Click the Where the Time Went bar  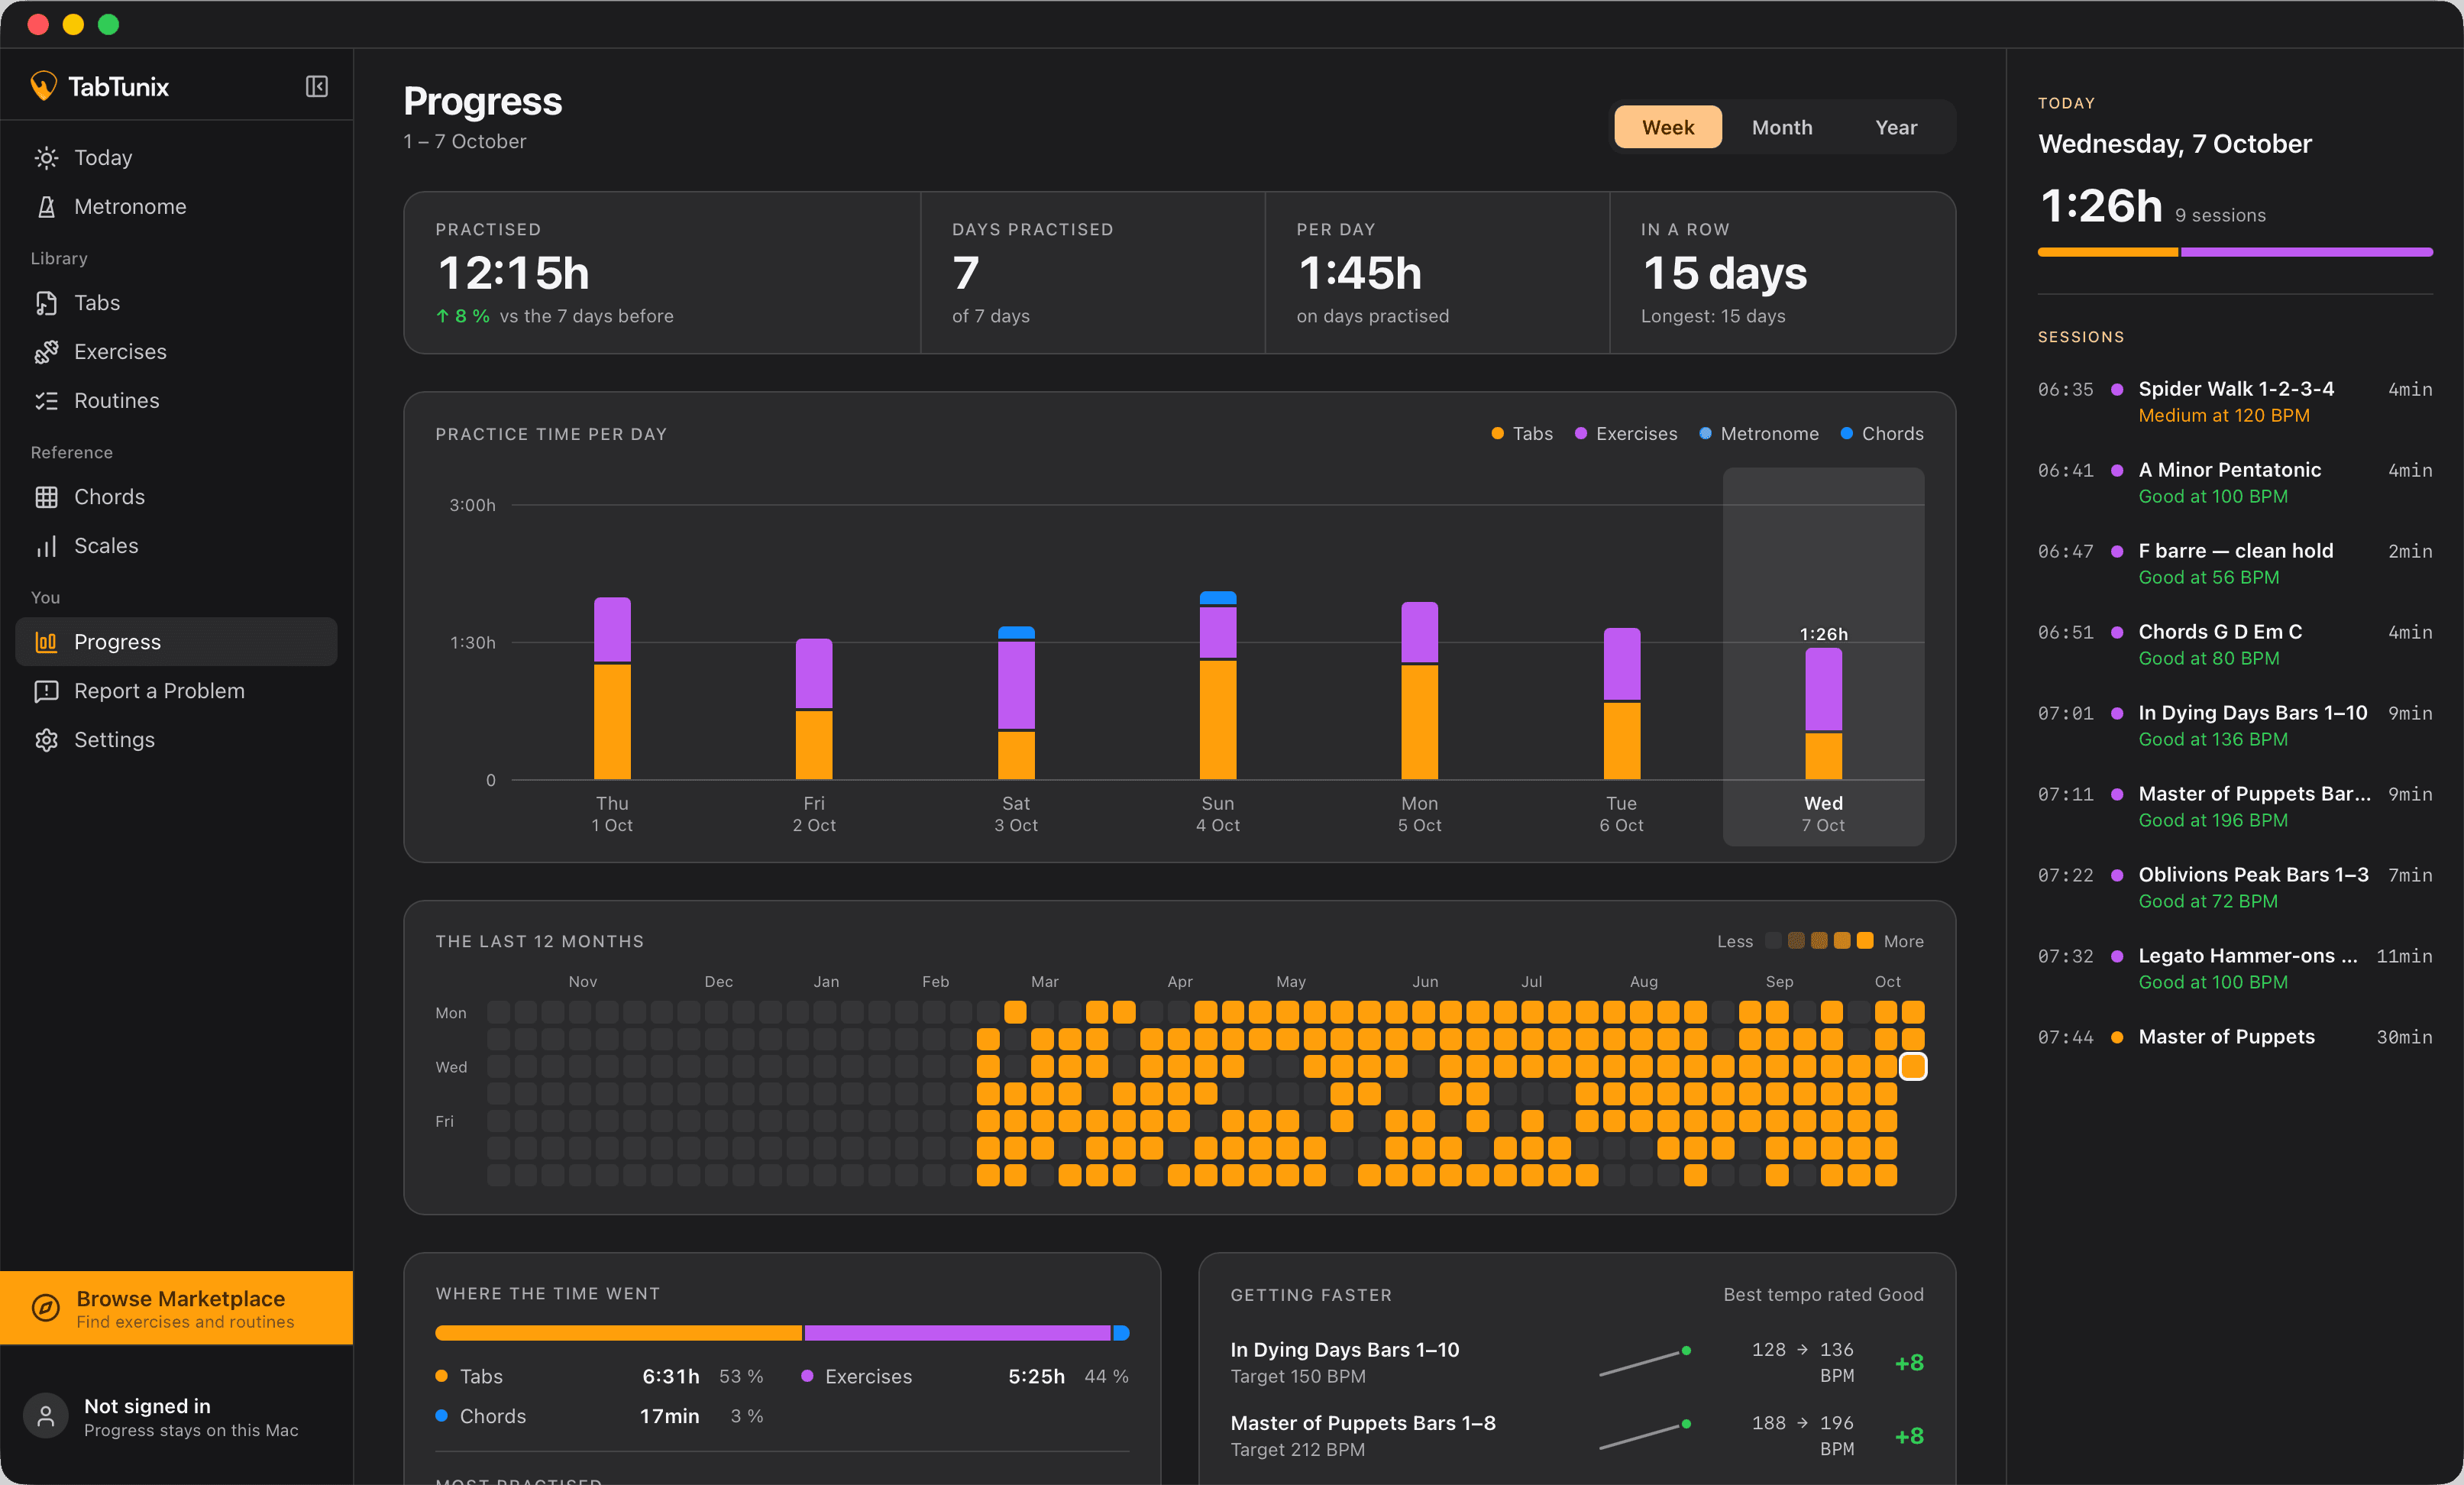[782, 1333]
